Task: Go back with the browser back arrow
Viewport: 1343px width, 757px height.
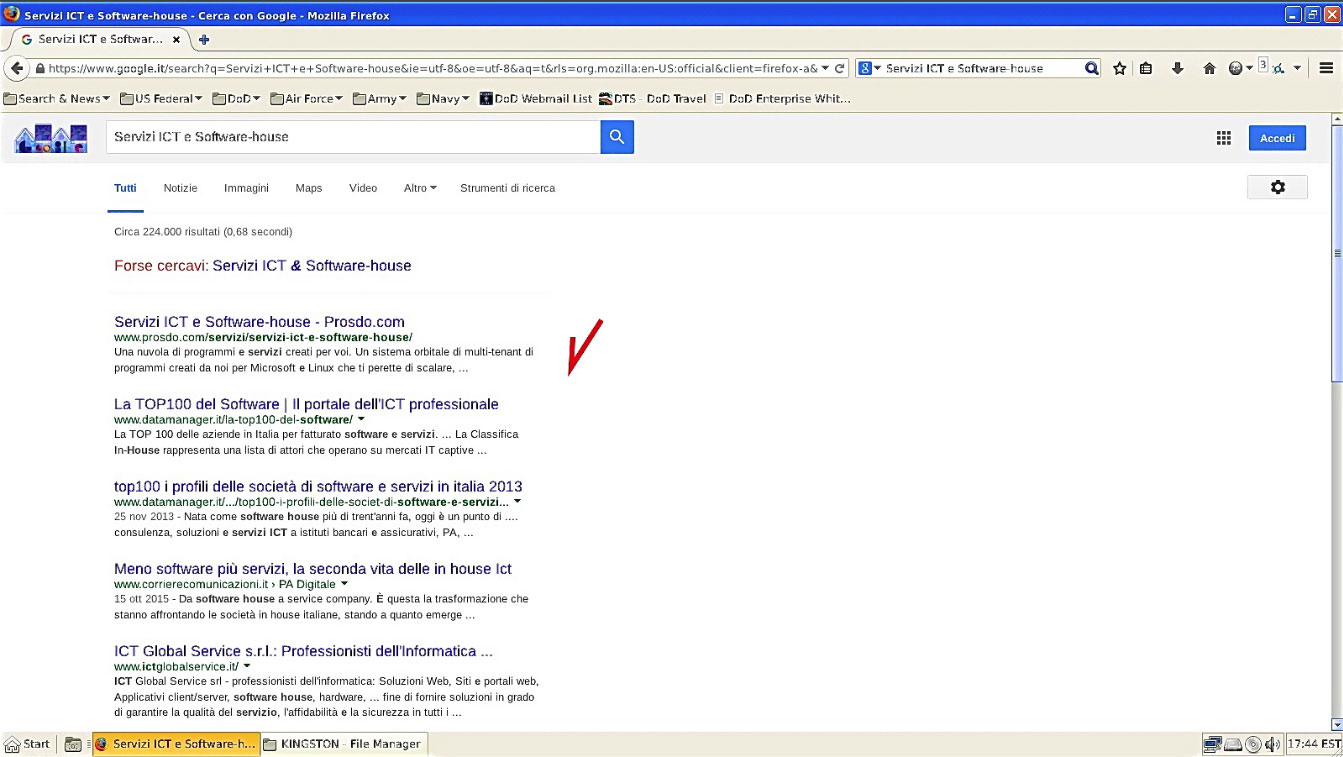Action: pyautogui.click(x=16, y=68)
